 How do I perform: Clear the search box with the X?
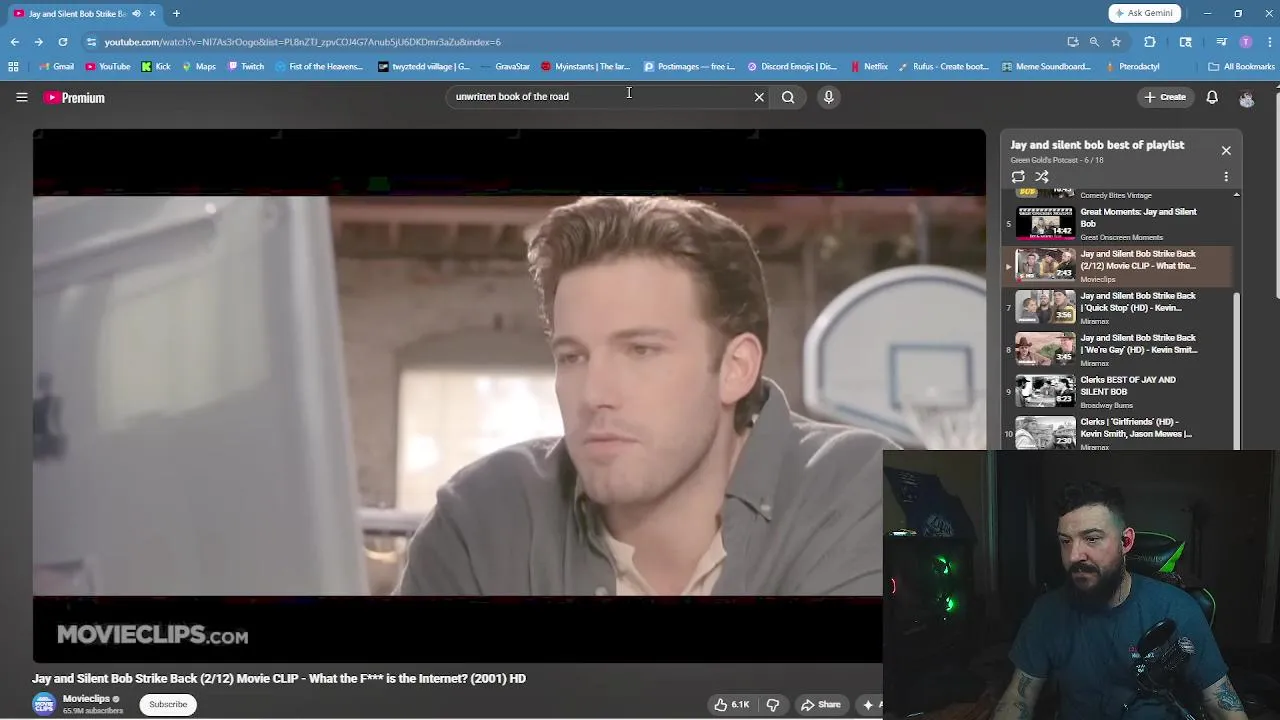tap(759, 97)
